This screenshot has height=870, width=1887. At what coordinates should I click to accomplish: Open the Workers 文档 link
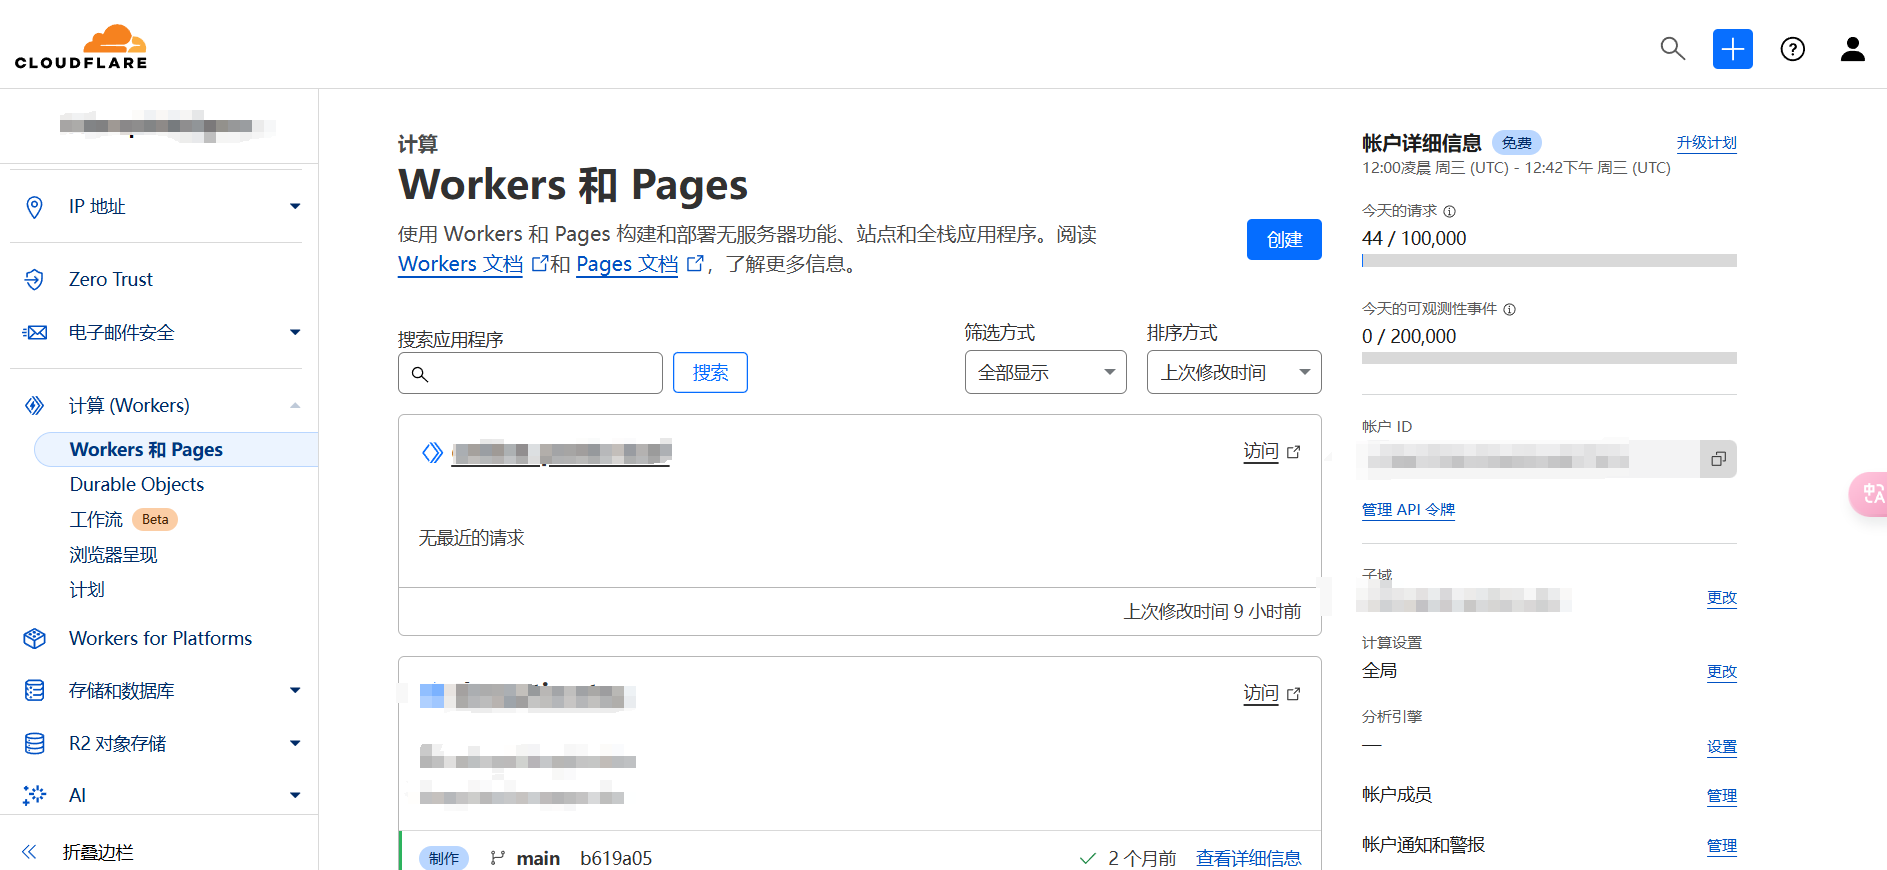460,264
